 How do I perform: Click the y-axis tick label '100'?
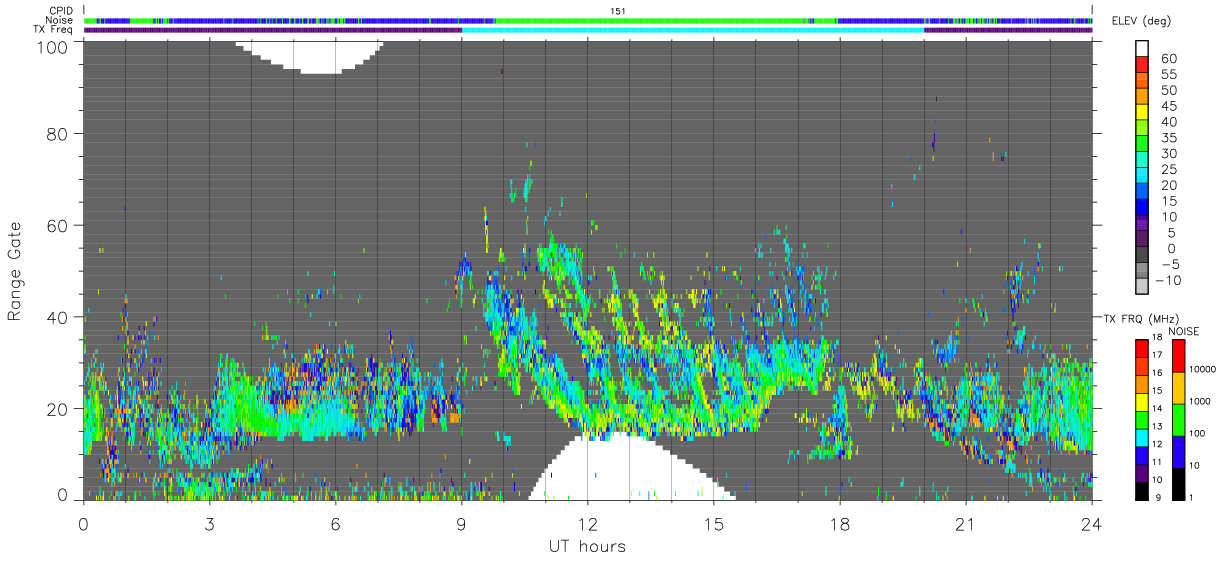52,46
